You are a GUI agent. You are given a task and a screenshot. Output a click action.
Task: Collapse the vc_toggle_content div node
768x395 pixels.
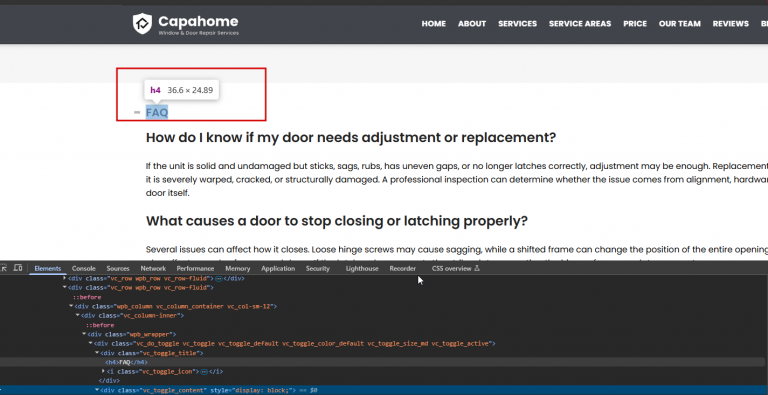click(x=97, y=390)
